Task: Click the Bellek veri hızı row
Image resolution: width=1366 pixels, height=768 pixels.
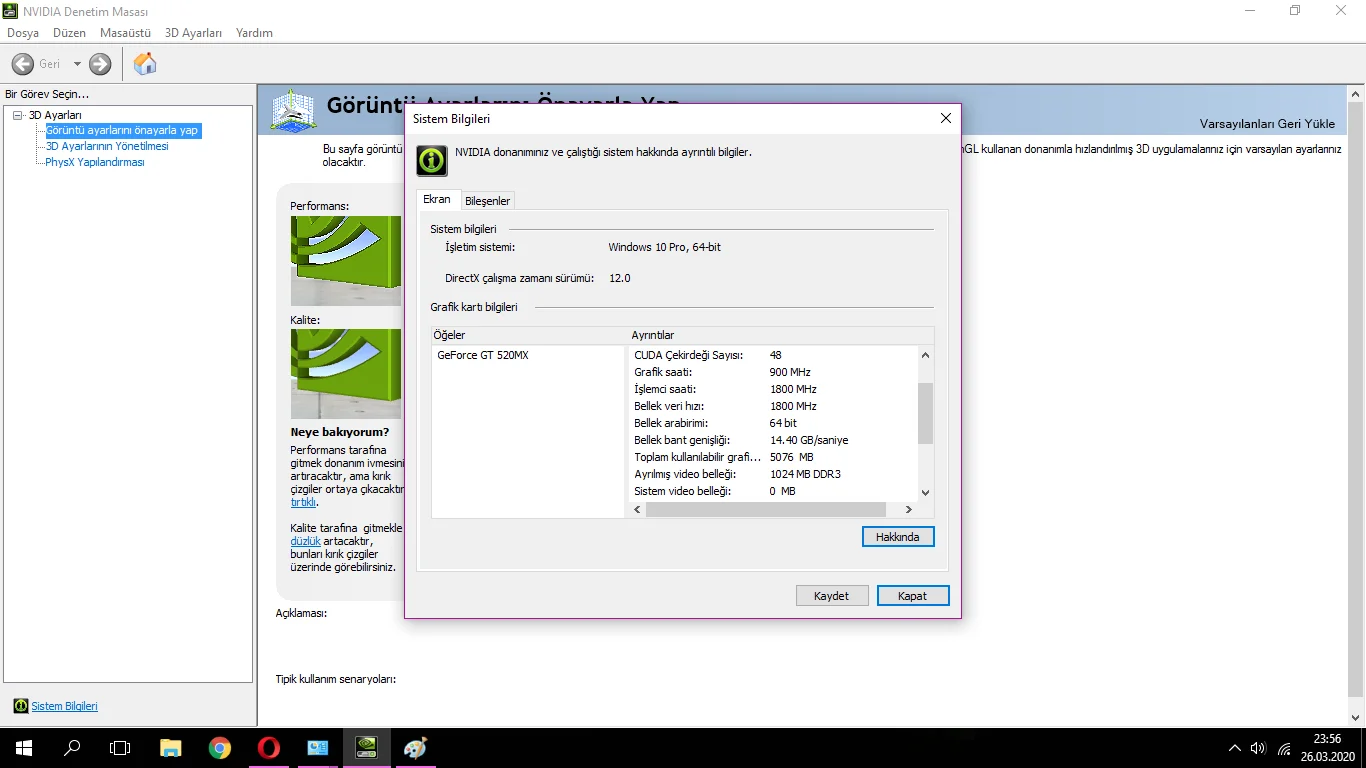Action: [x=772, y=406]
